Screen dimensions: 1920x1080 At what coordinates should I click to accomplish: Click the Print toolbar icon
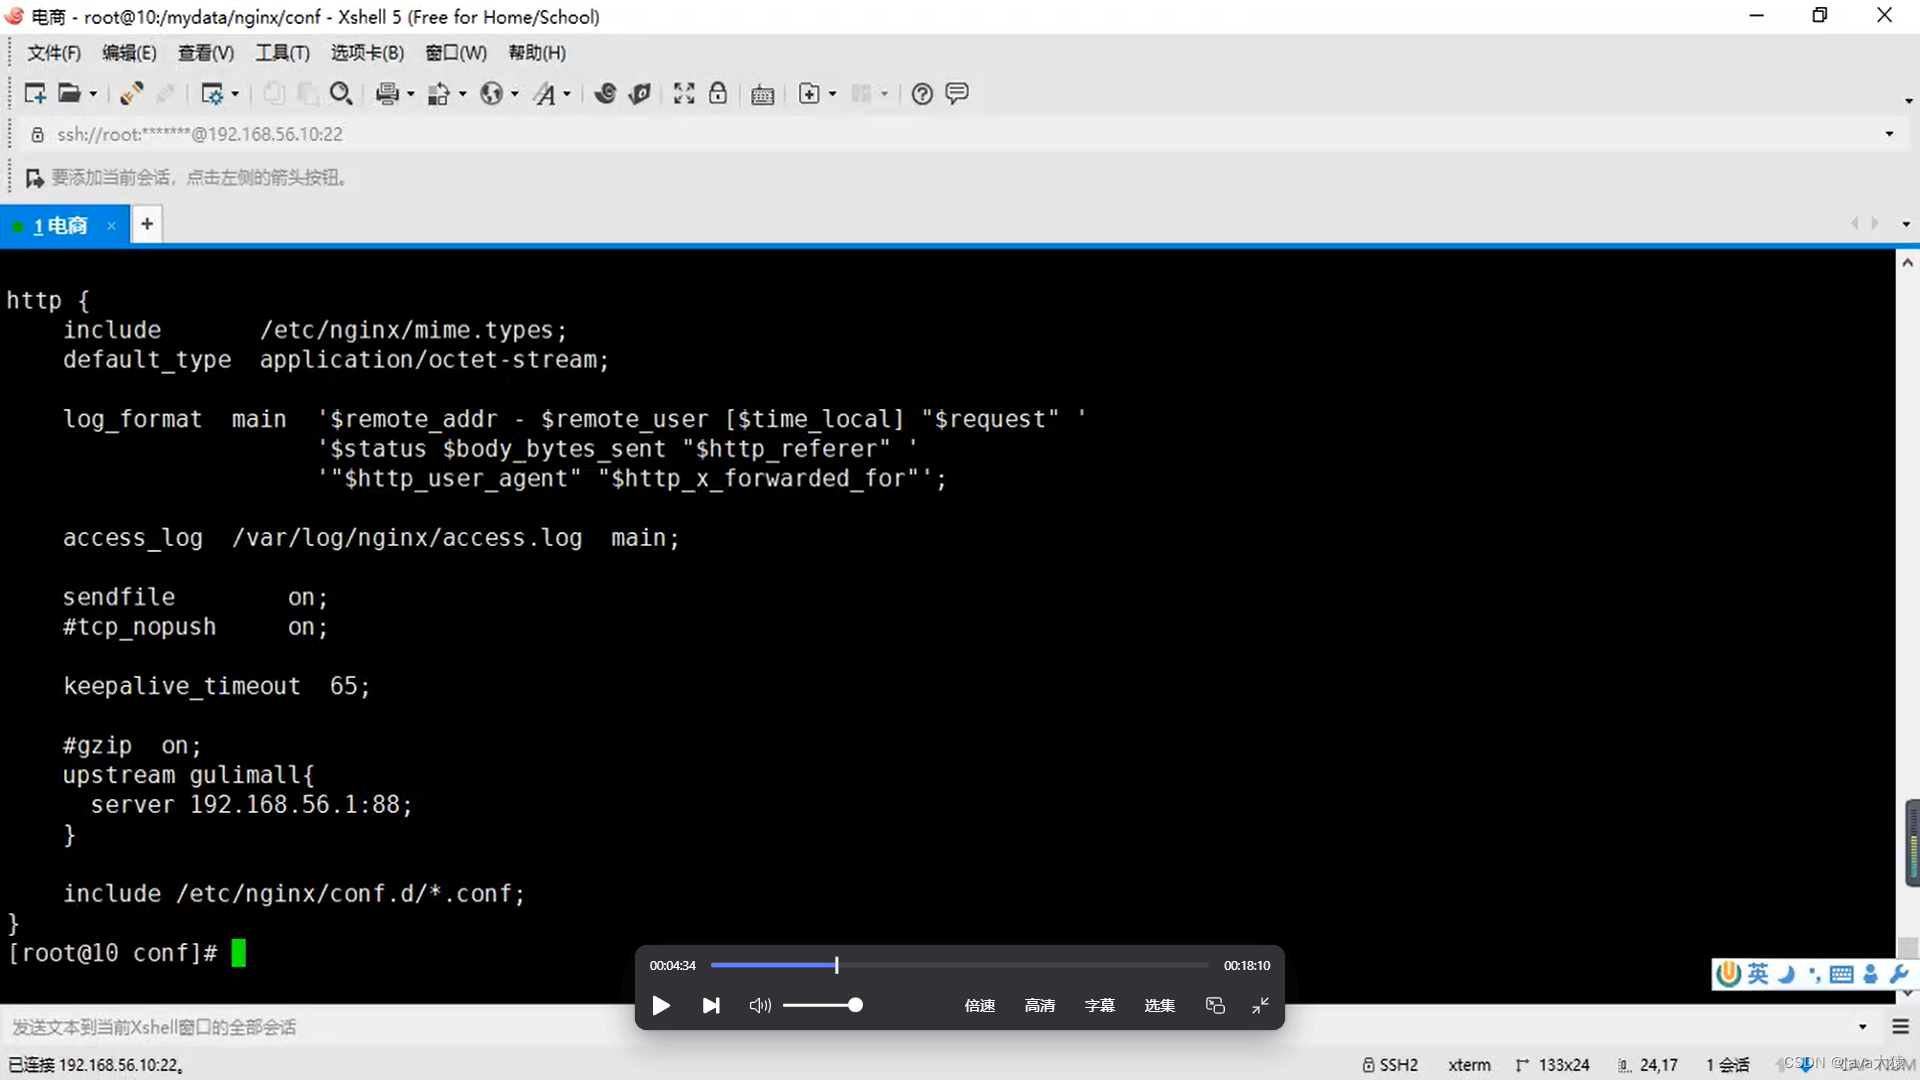tap(387, 93)
